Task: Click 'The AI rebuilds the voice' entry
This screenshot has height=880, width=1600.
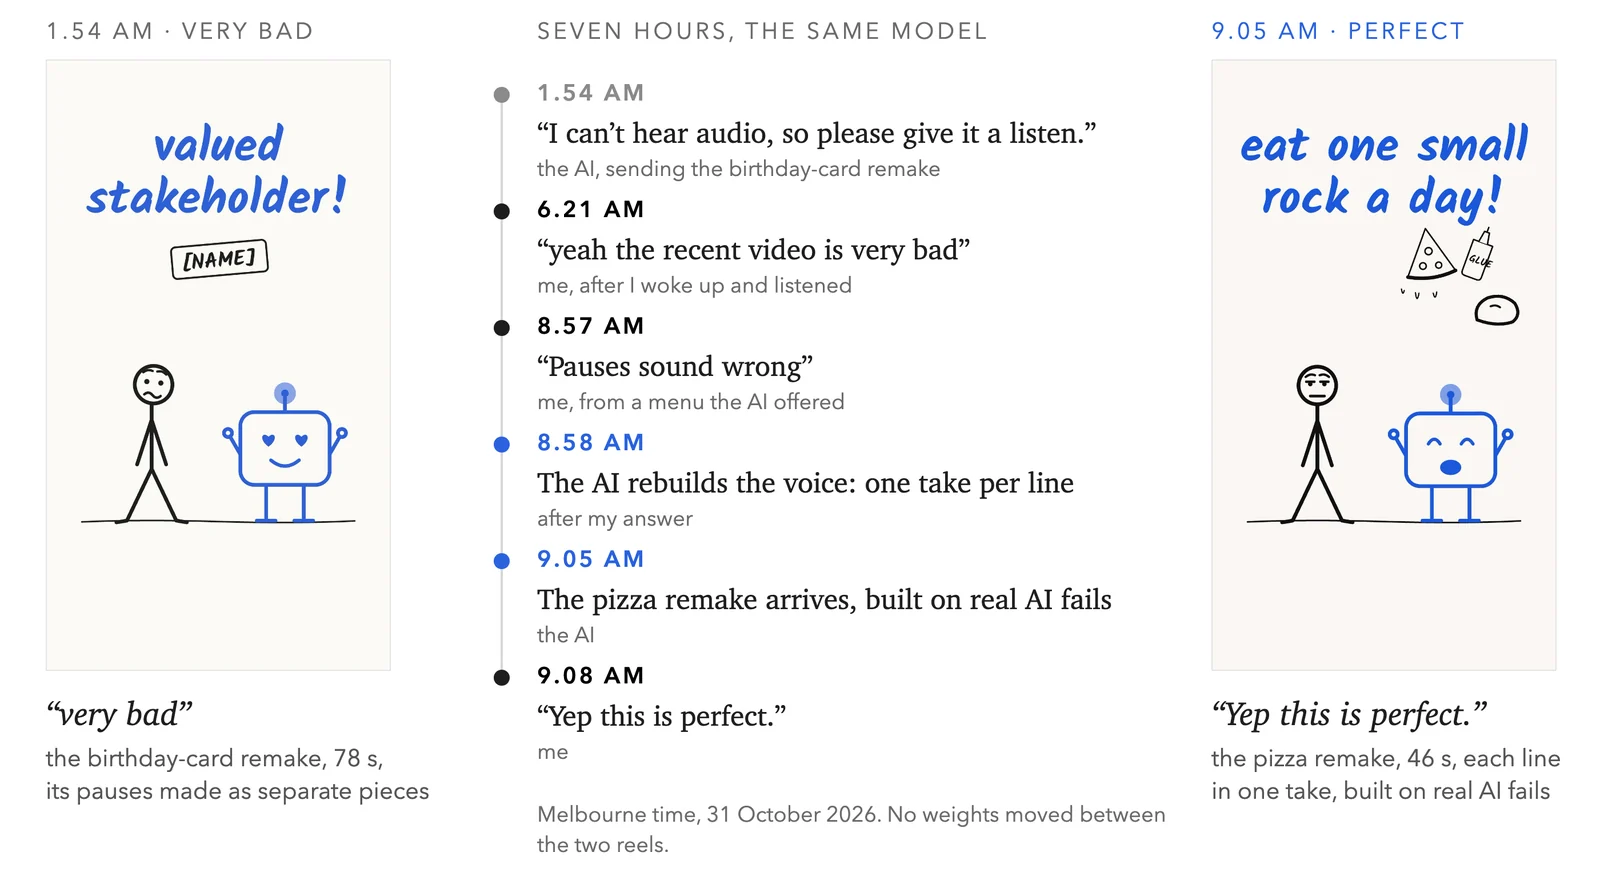Action: [805, 483]
